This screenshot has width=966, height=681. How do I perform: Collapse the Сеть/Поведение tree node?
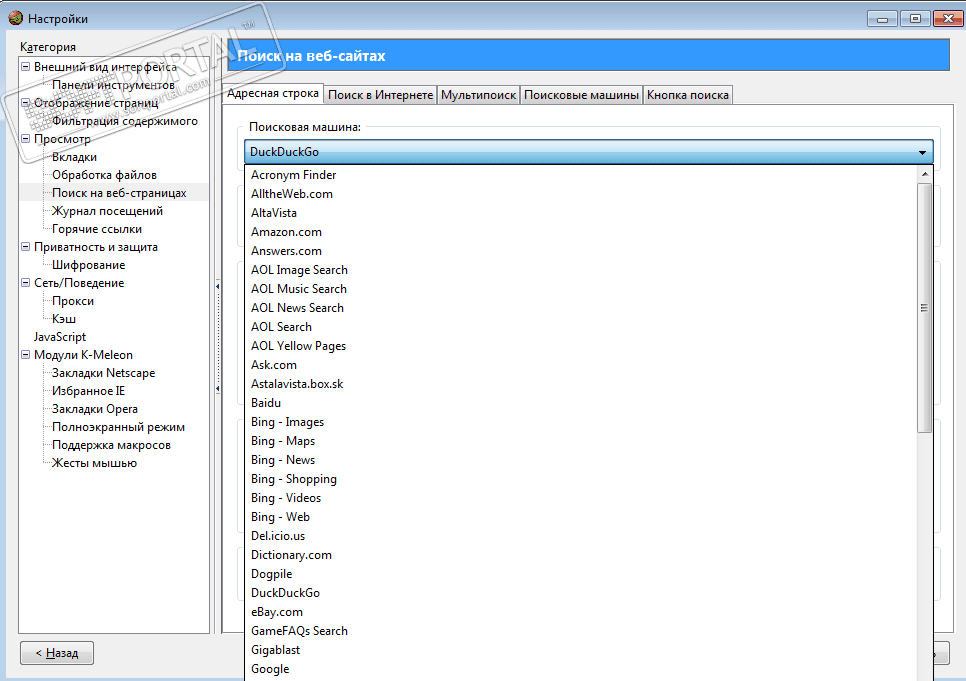(25, 283)
